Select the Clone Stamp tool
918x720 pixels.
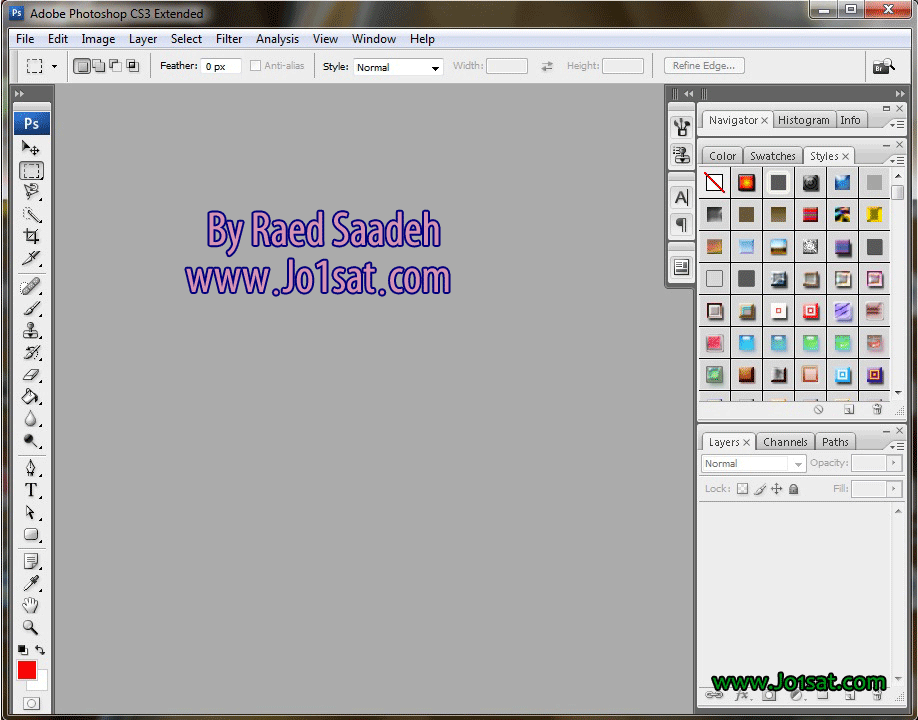coord(31,331)
